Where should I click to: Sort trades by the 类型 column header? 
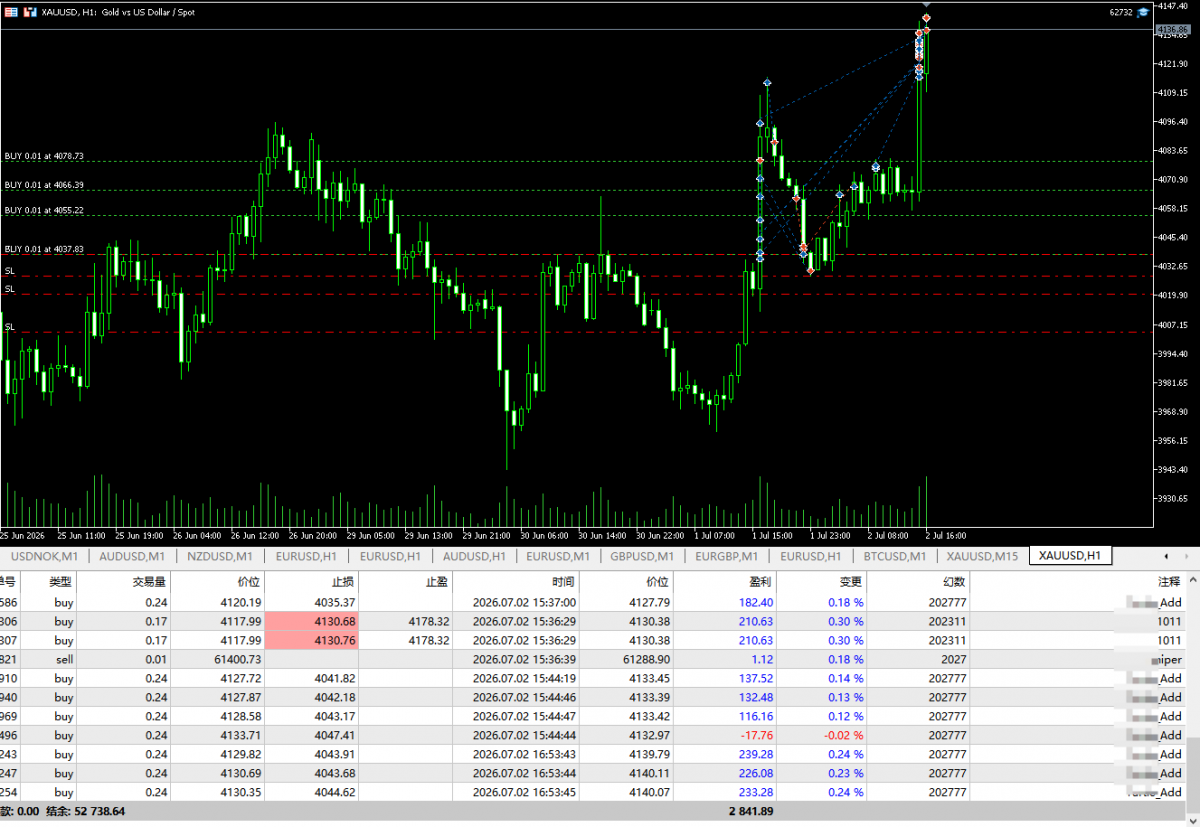(x=61, y=581)
